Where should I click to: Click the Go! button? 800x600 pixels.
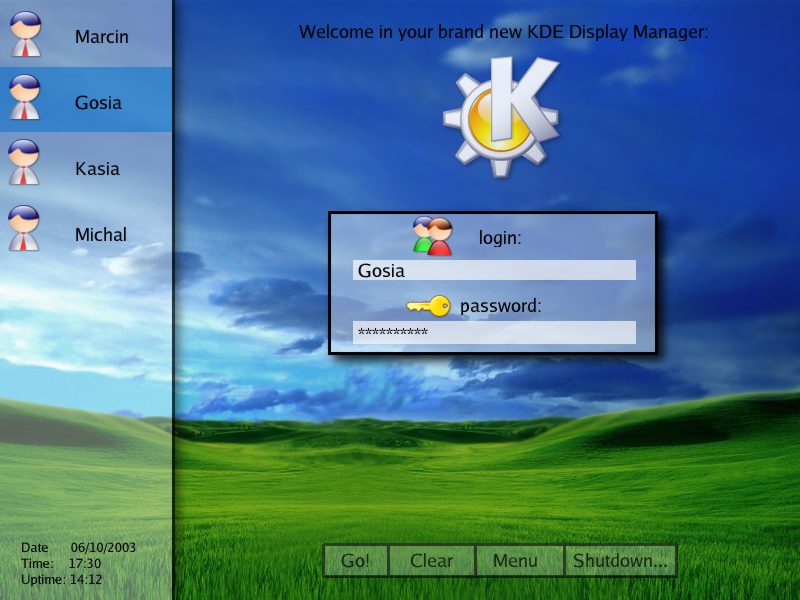pos(356,561)
